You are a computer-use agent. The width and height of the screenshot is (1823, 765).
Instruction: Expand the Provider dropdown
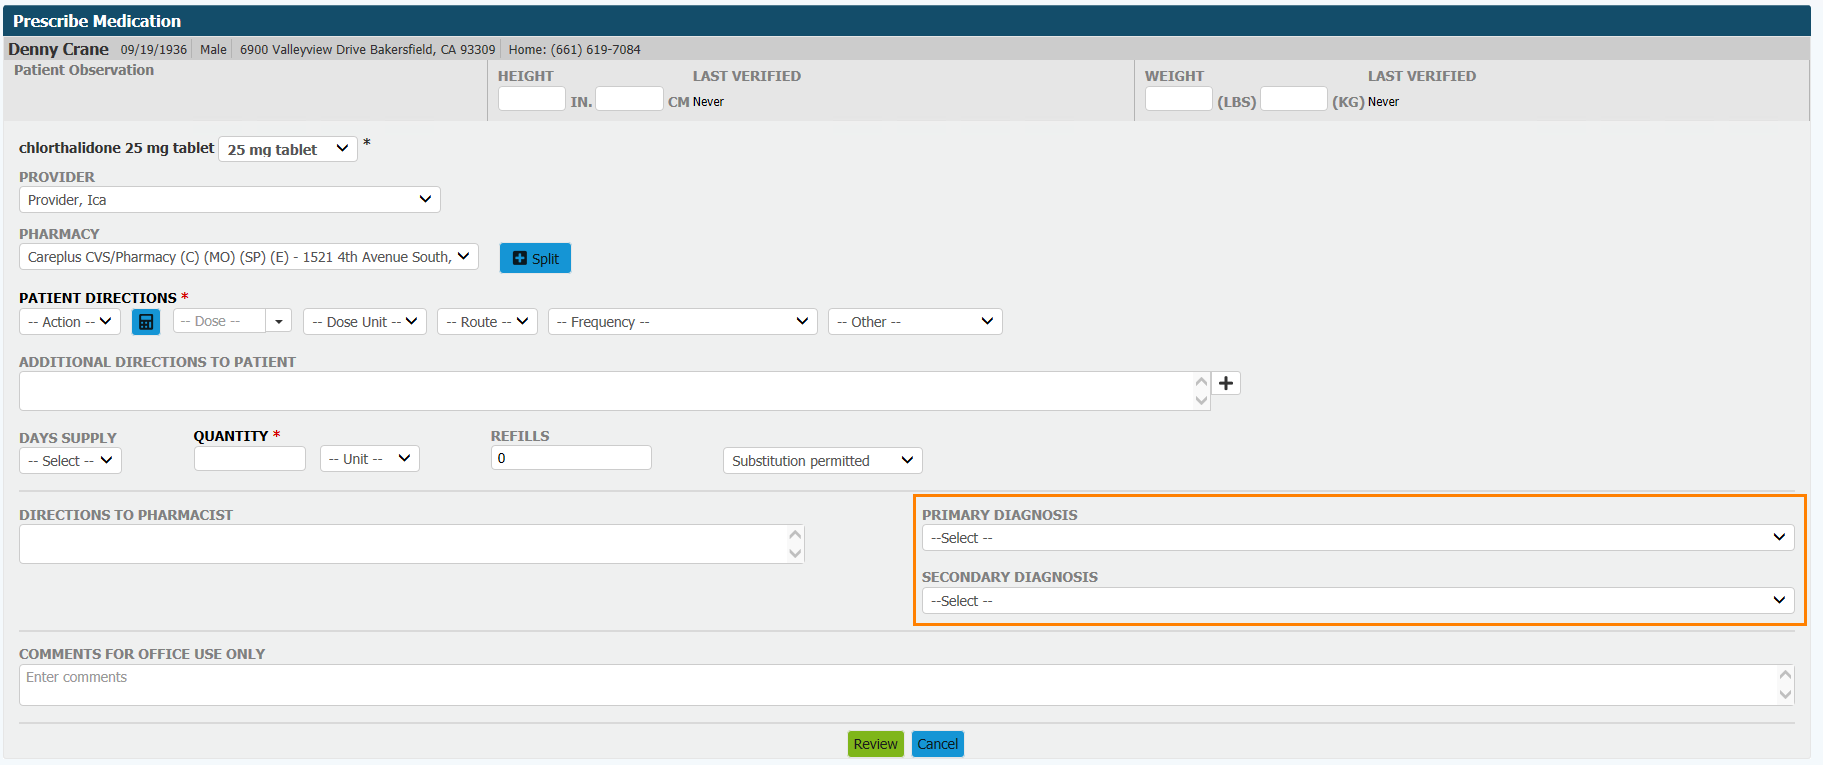pos(229,200)
